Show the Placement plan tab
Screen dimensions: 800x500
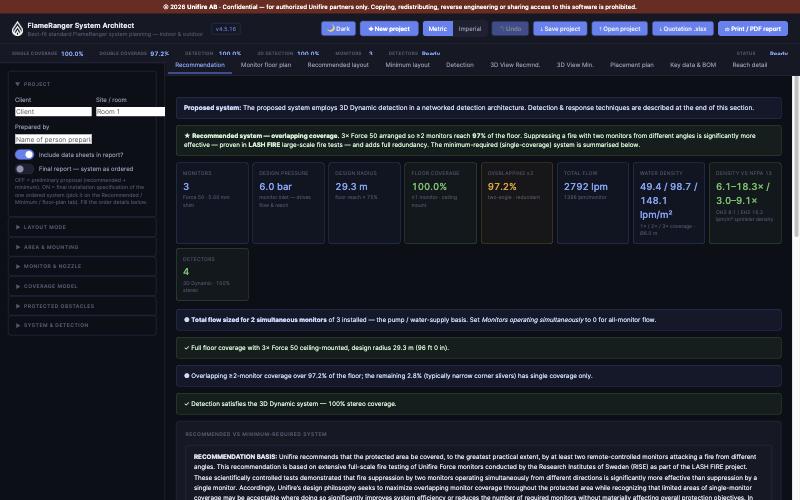632,65
